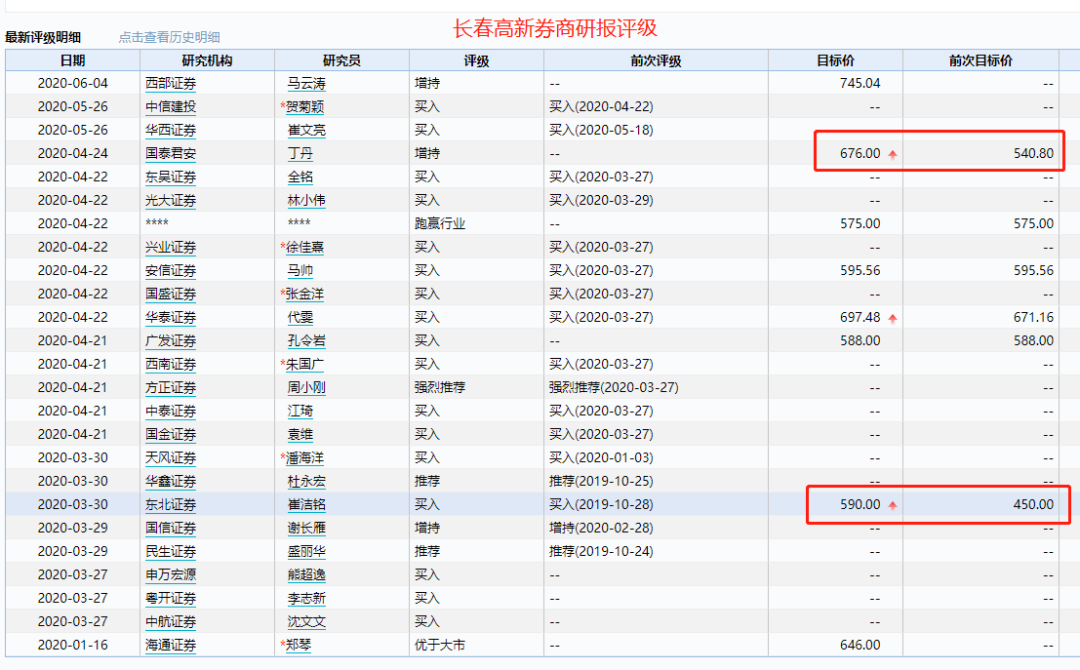The height and width of the screenshot is (670, 1080).
Task: Open the 华鑫证券 institution link
Action: pos(171,481)
